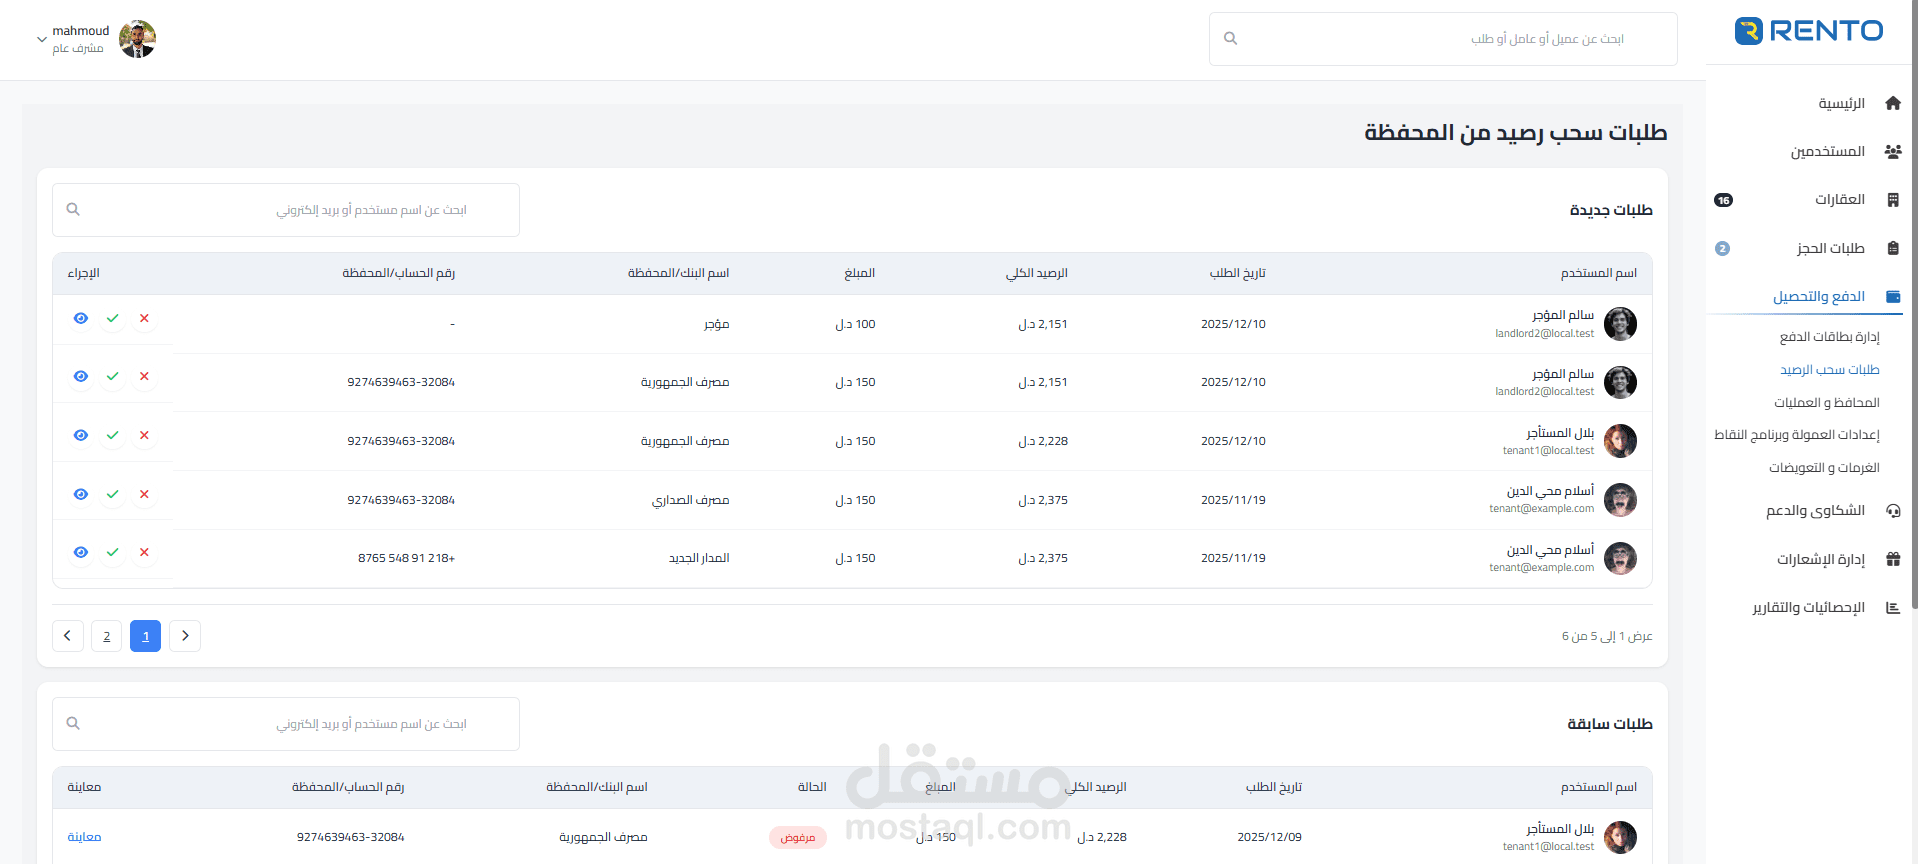Viewport: 1918px width, 864px height.
Task: Click the headset icon beside الشكاوى والدعم
Action: pyautogui.click(x=1893, y=511)
